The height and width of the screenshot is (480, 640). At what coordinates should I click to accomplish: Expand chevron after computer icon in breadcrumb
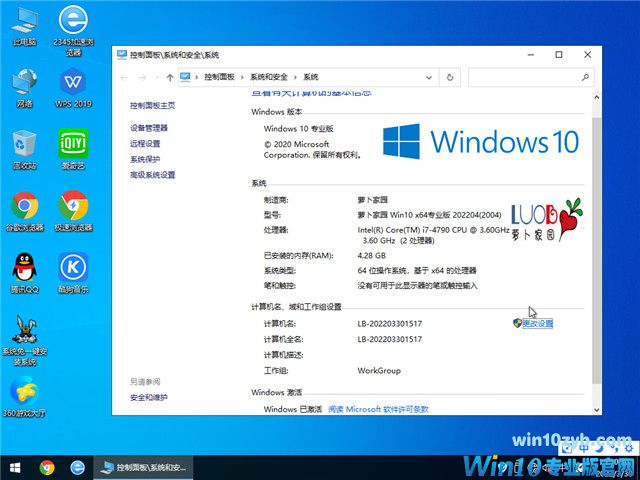197,77
